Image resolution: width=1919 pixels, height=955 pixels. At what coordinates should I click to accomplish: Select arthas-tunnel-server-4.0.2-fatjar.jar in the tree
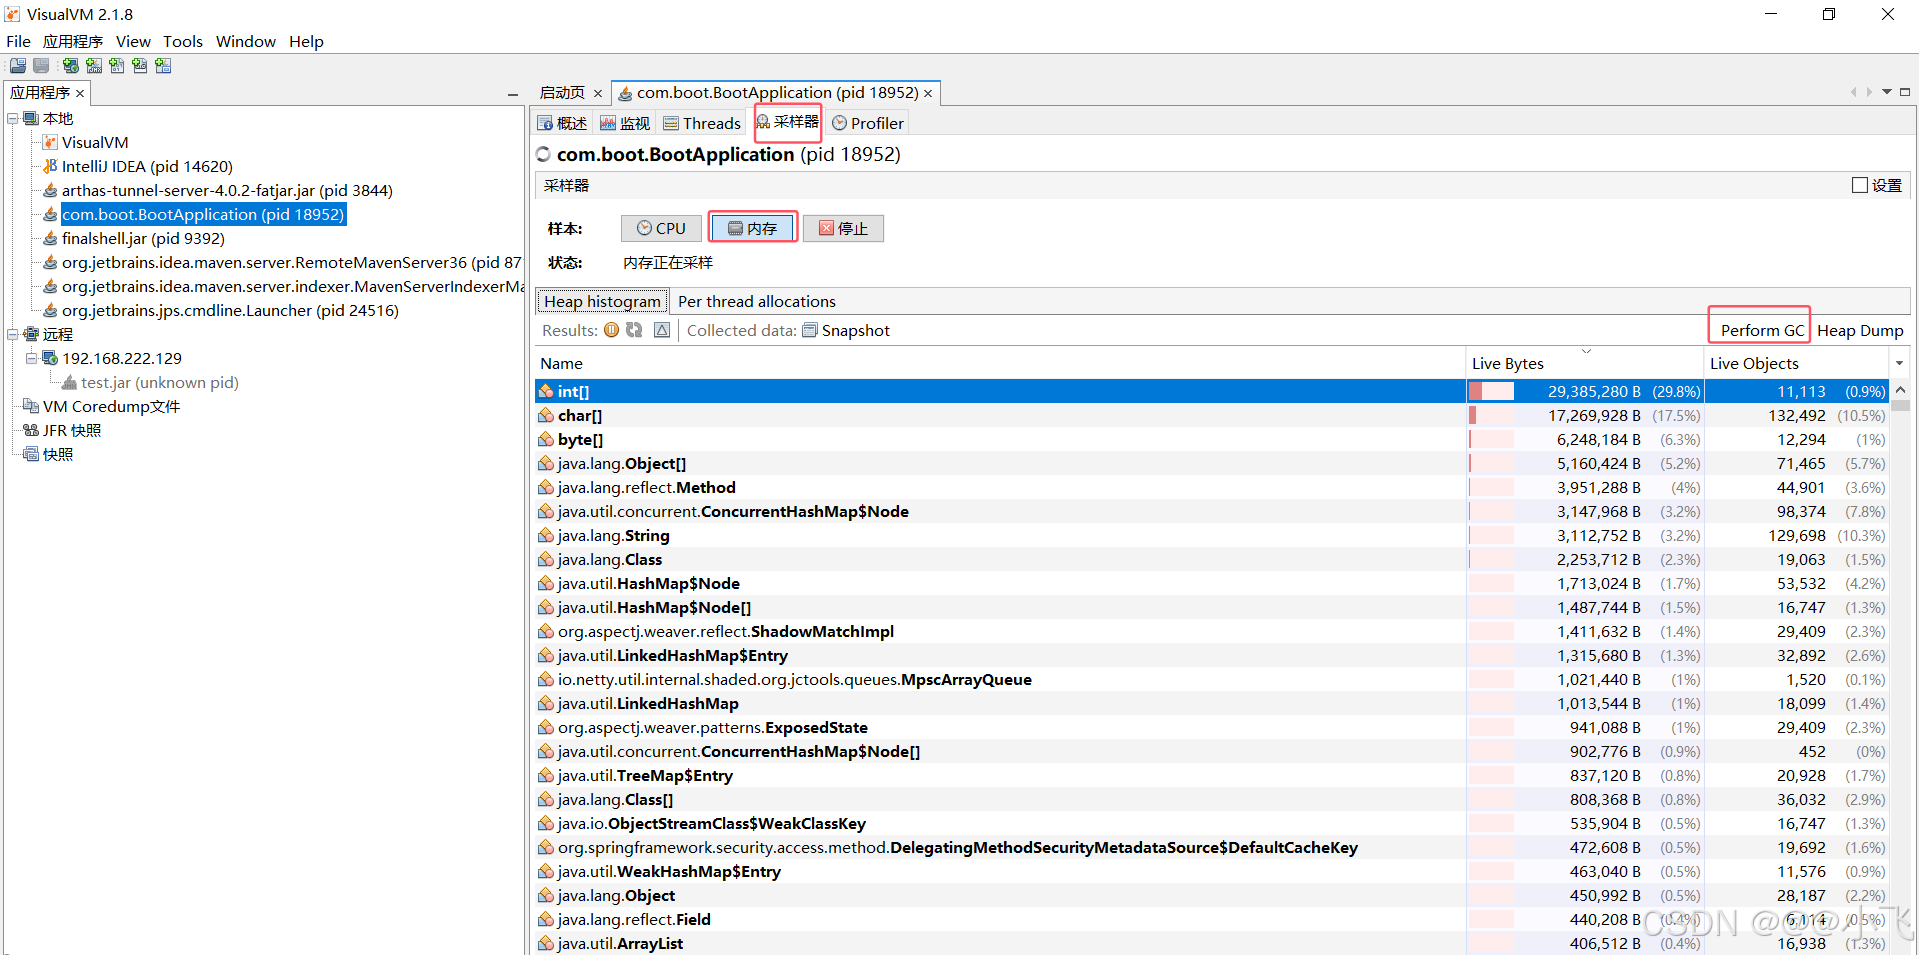click(x=227, y=190)
